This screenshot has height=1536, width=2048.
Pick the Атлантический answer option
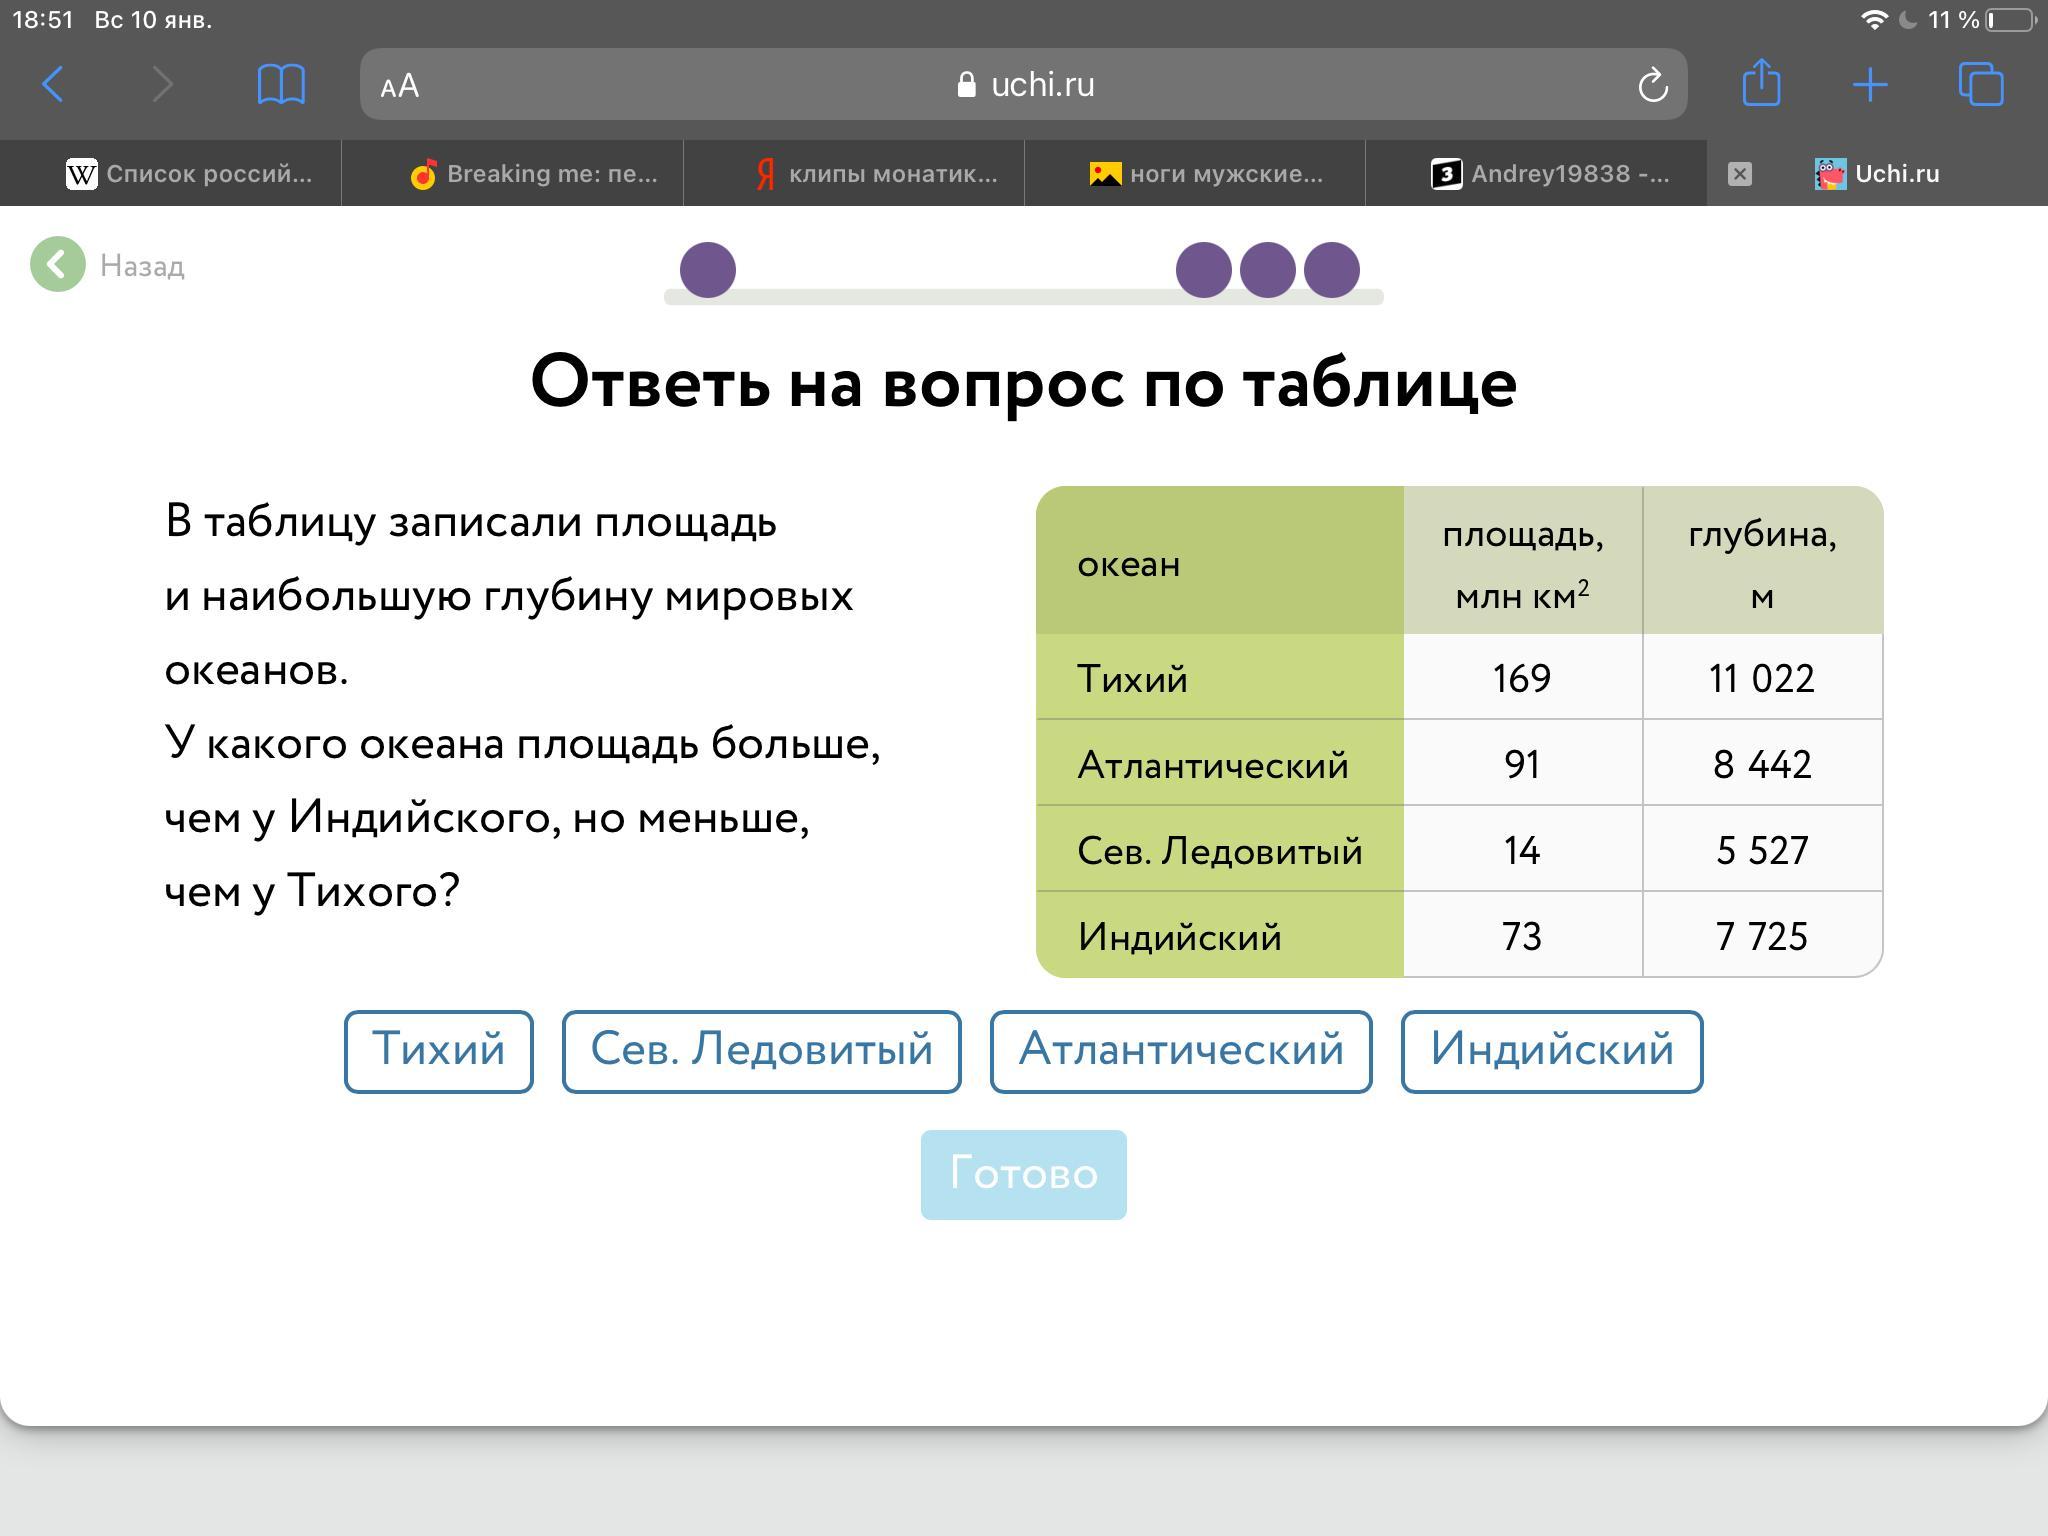tap(1180, 1051)
